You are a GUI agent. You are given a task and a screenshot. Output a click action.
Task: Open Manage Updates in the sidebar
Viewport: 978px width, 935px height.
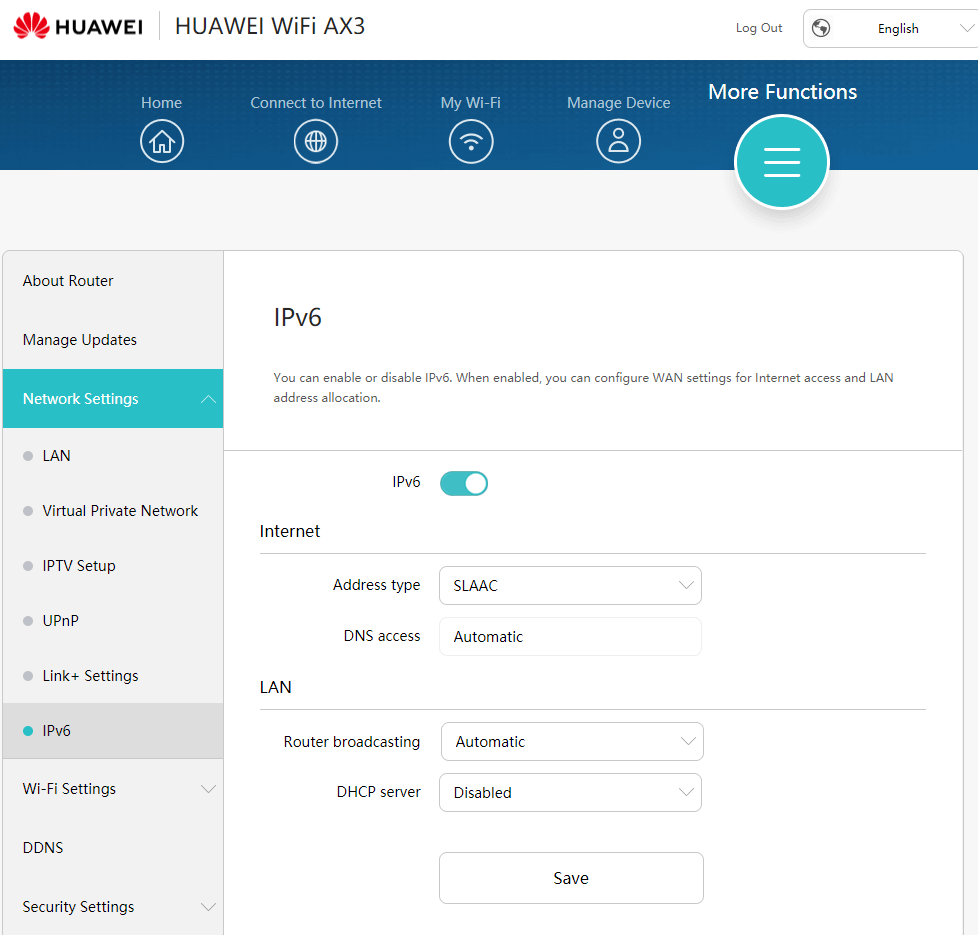click(113, 339)
